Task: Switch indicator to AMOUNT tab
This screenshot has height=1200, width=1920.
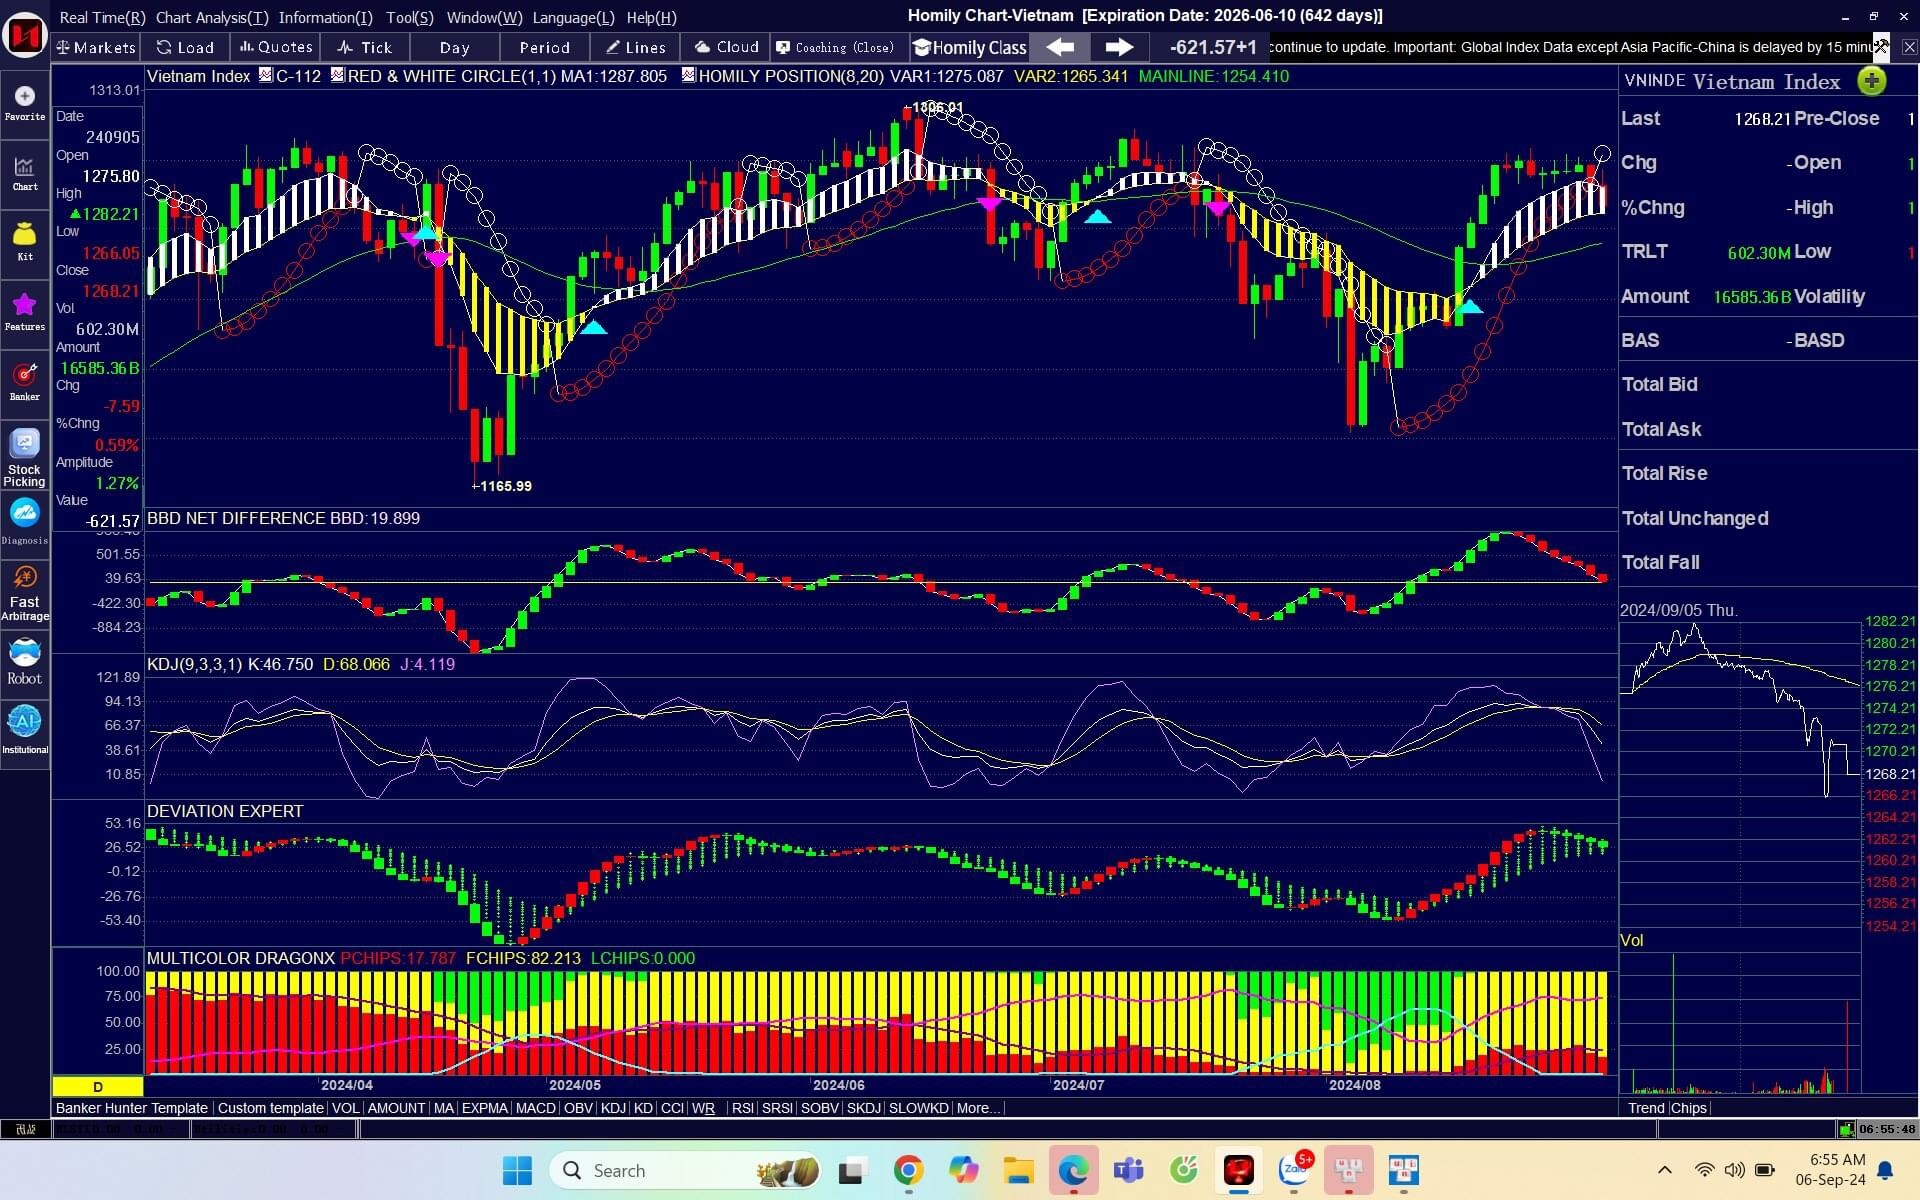Action: point(396,1108)
